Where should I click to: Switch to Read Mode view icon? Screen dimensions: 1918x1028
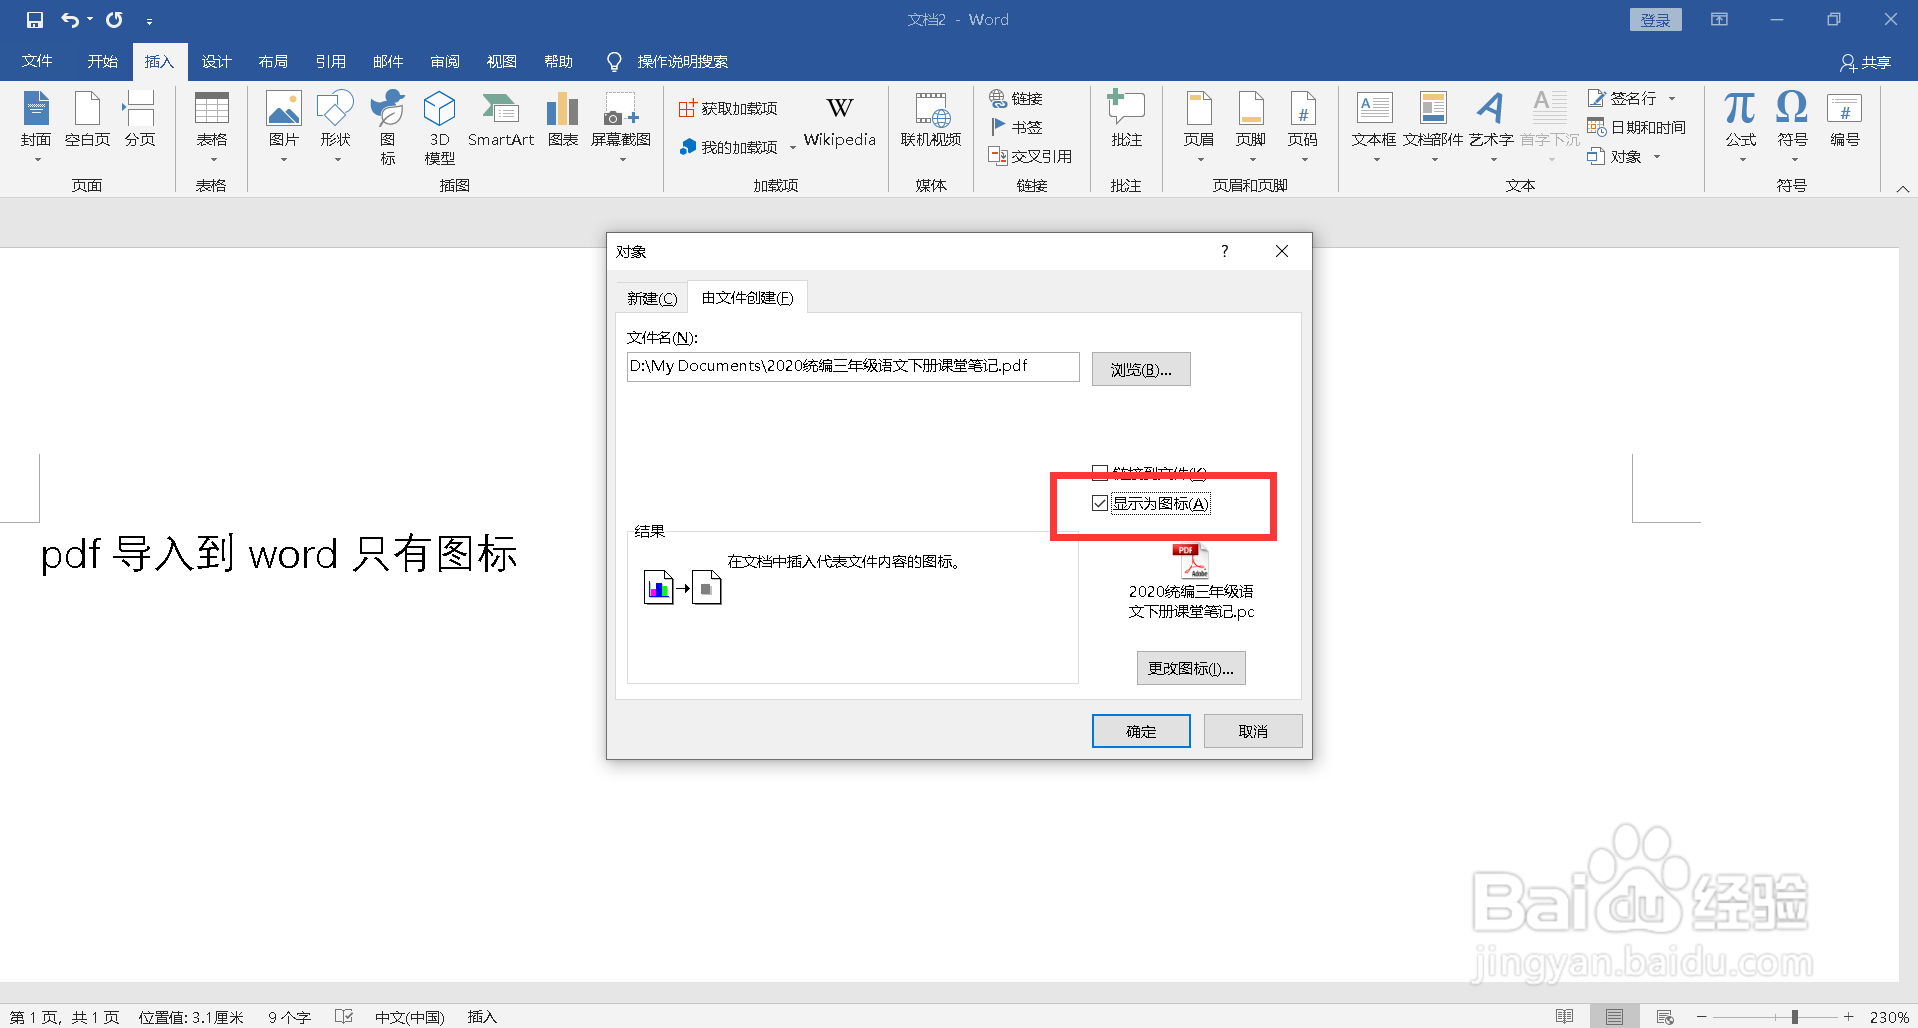coord(1565,1017)
